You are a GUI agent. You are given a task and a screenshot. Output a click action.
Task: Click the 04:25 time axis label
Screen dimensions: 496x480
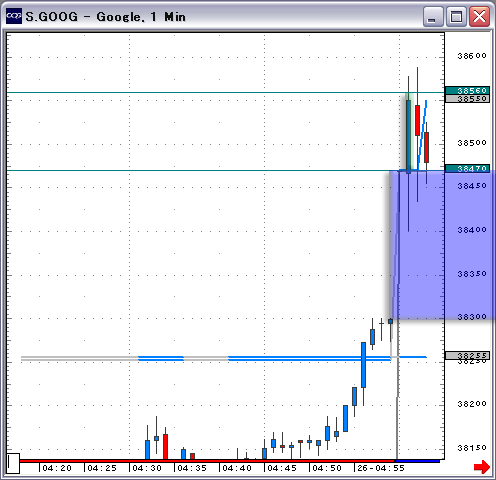pos(102,468)
